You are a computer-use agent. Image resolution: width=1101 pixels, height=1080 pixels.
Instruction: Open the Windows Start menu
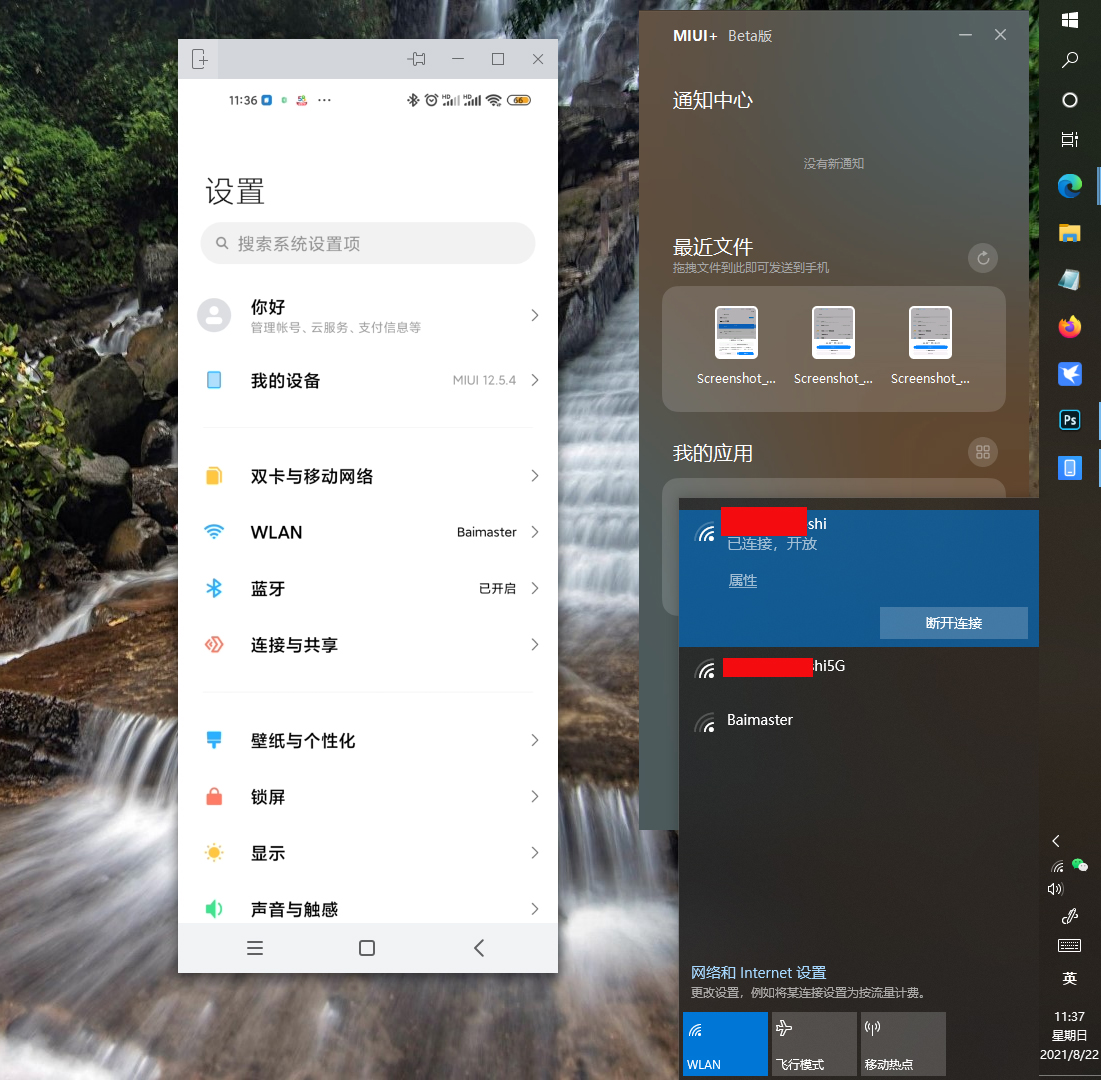[x=1069, y=20]
